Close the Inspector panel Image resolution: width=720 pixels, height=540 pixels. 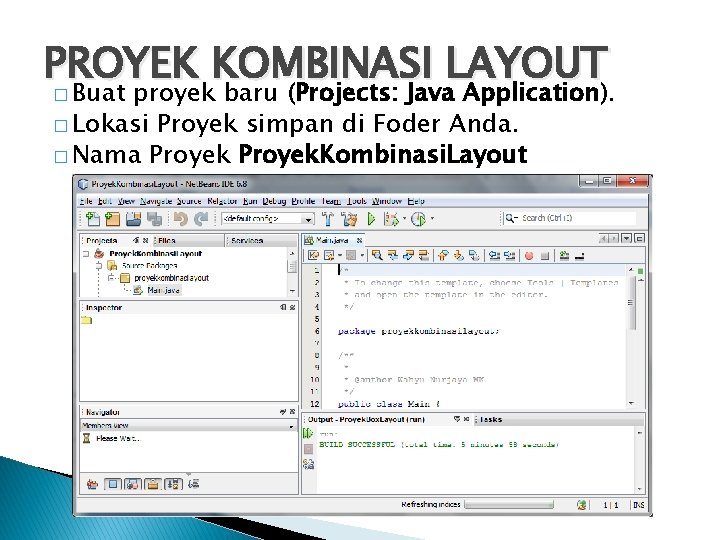pyautogui.click(x=292, y=307)
